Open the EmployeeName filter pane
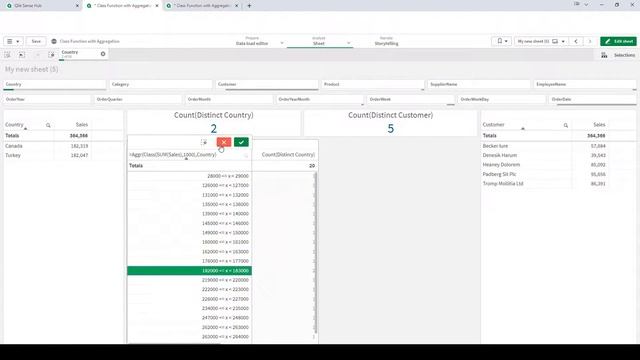Viewport: 640px width, 360px height. [x=585, y=84]
